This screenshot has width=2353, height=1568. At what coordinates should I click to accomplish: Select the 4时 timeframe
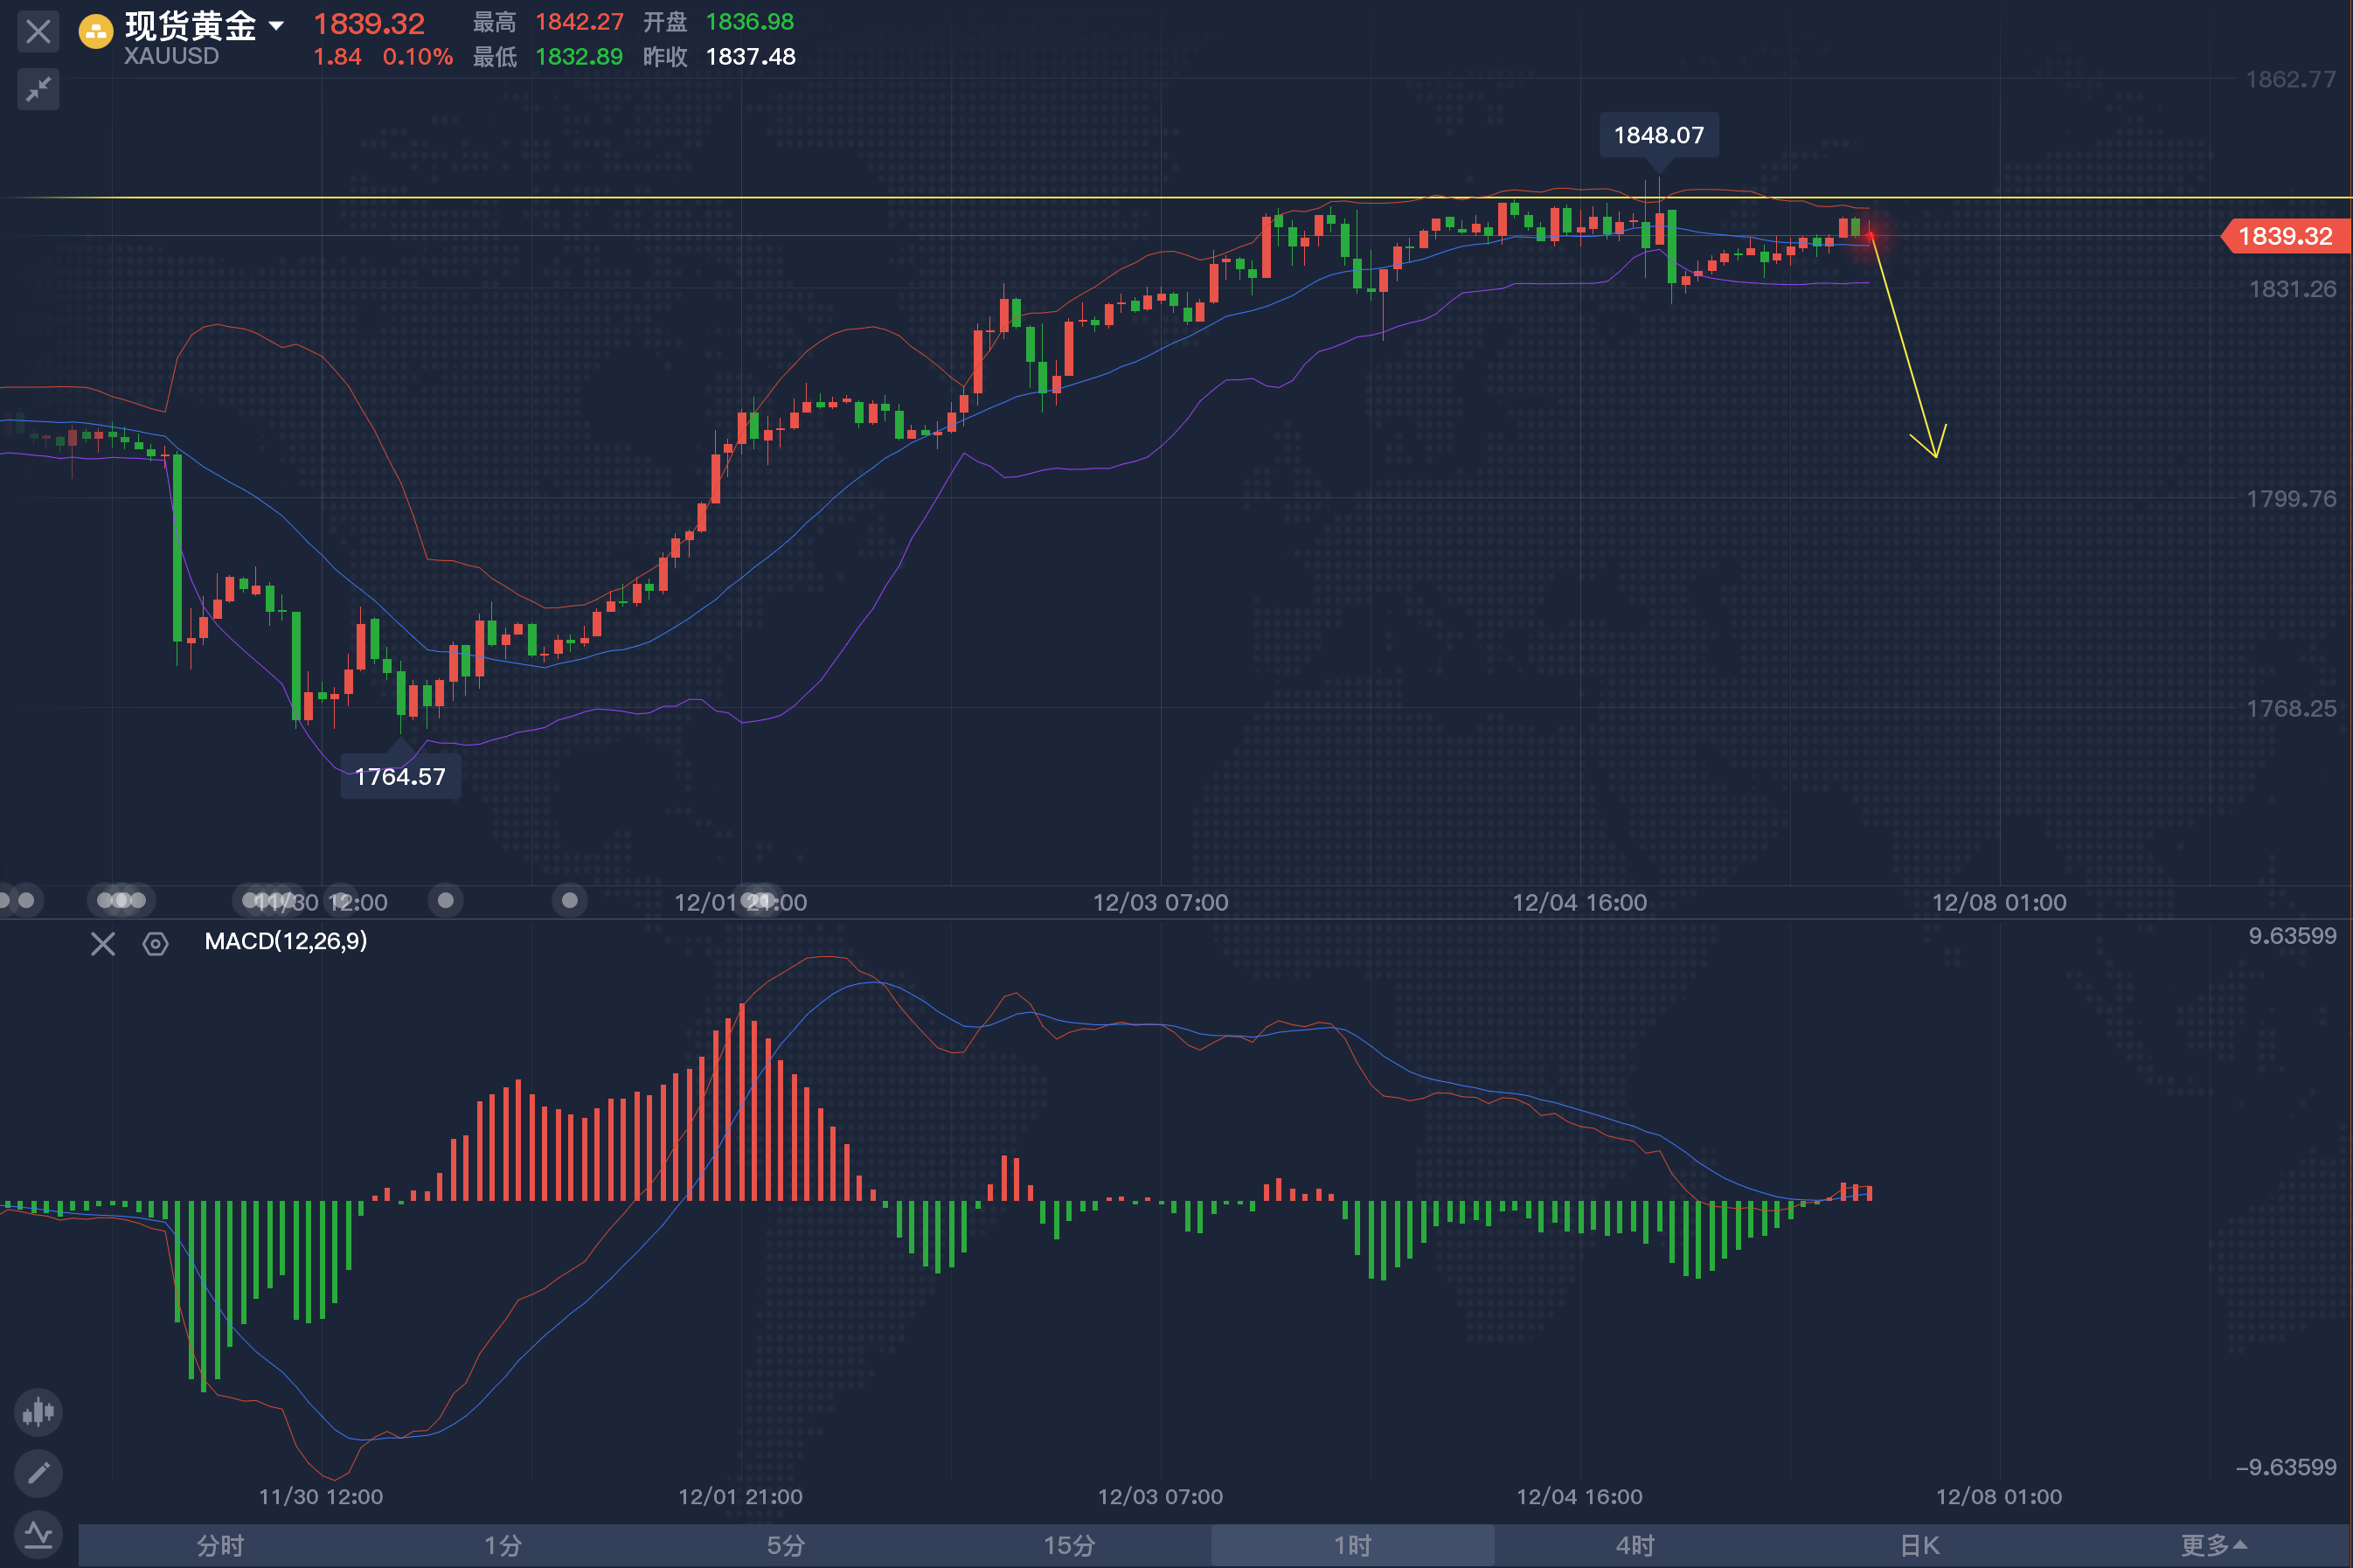click(1635, 1545)
